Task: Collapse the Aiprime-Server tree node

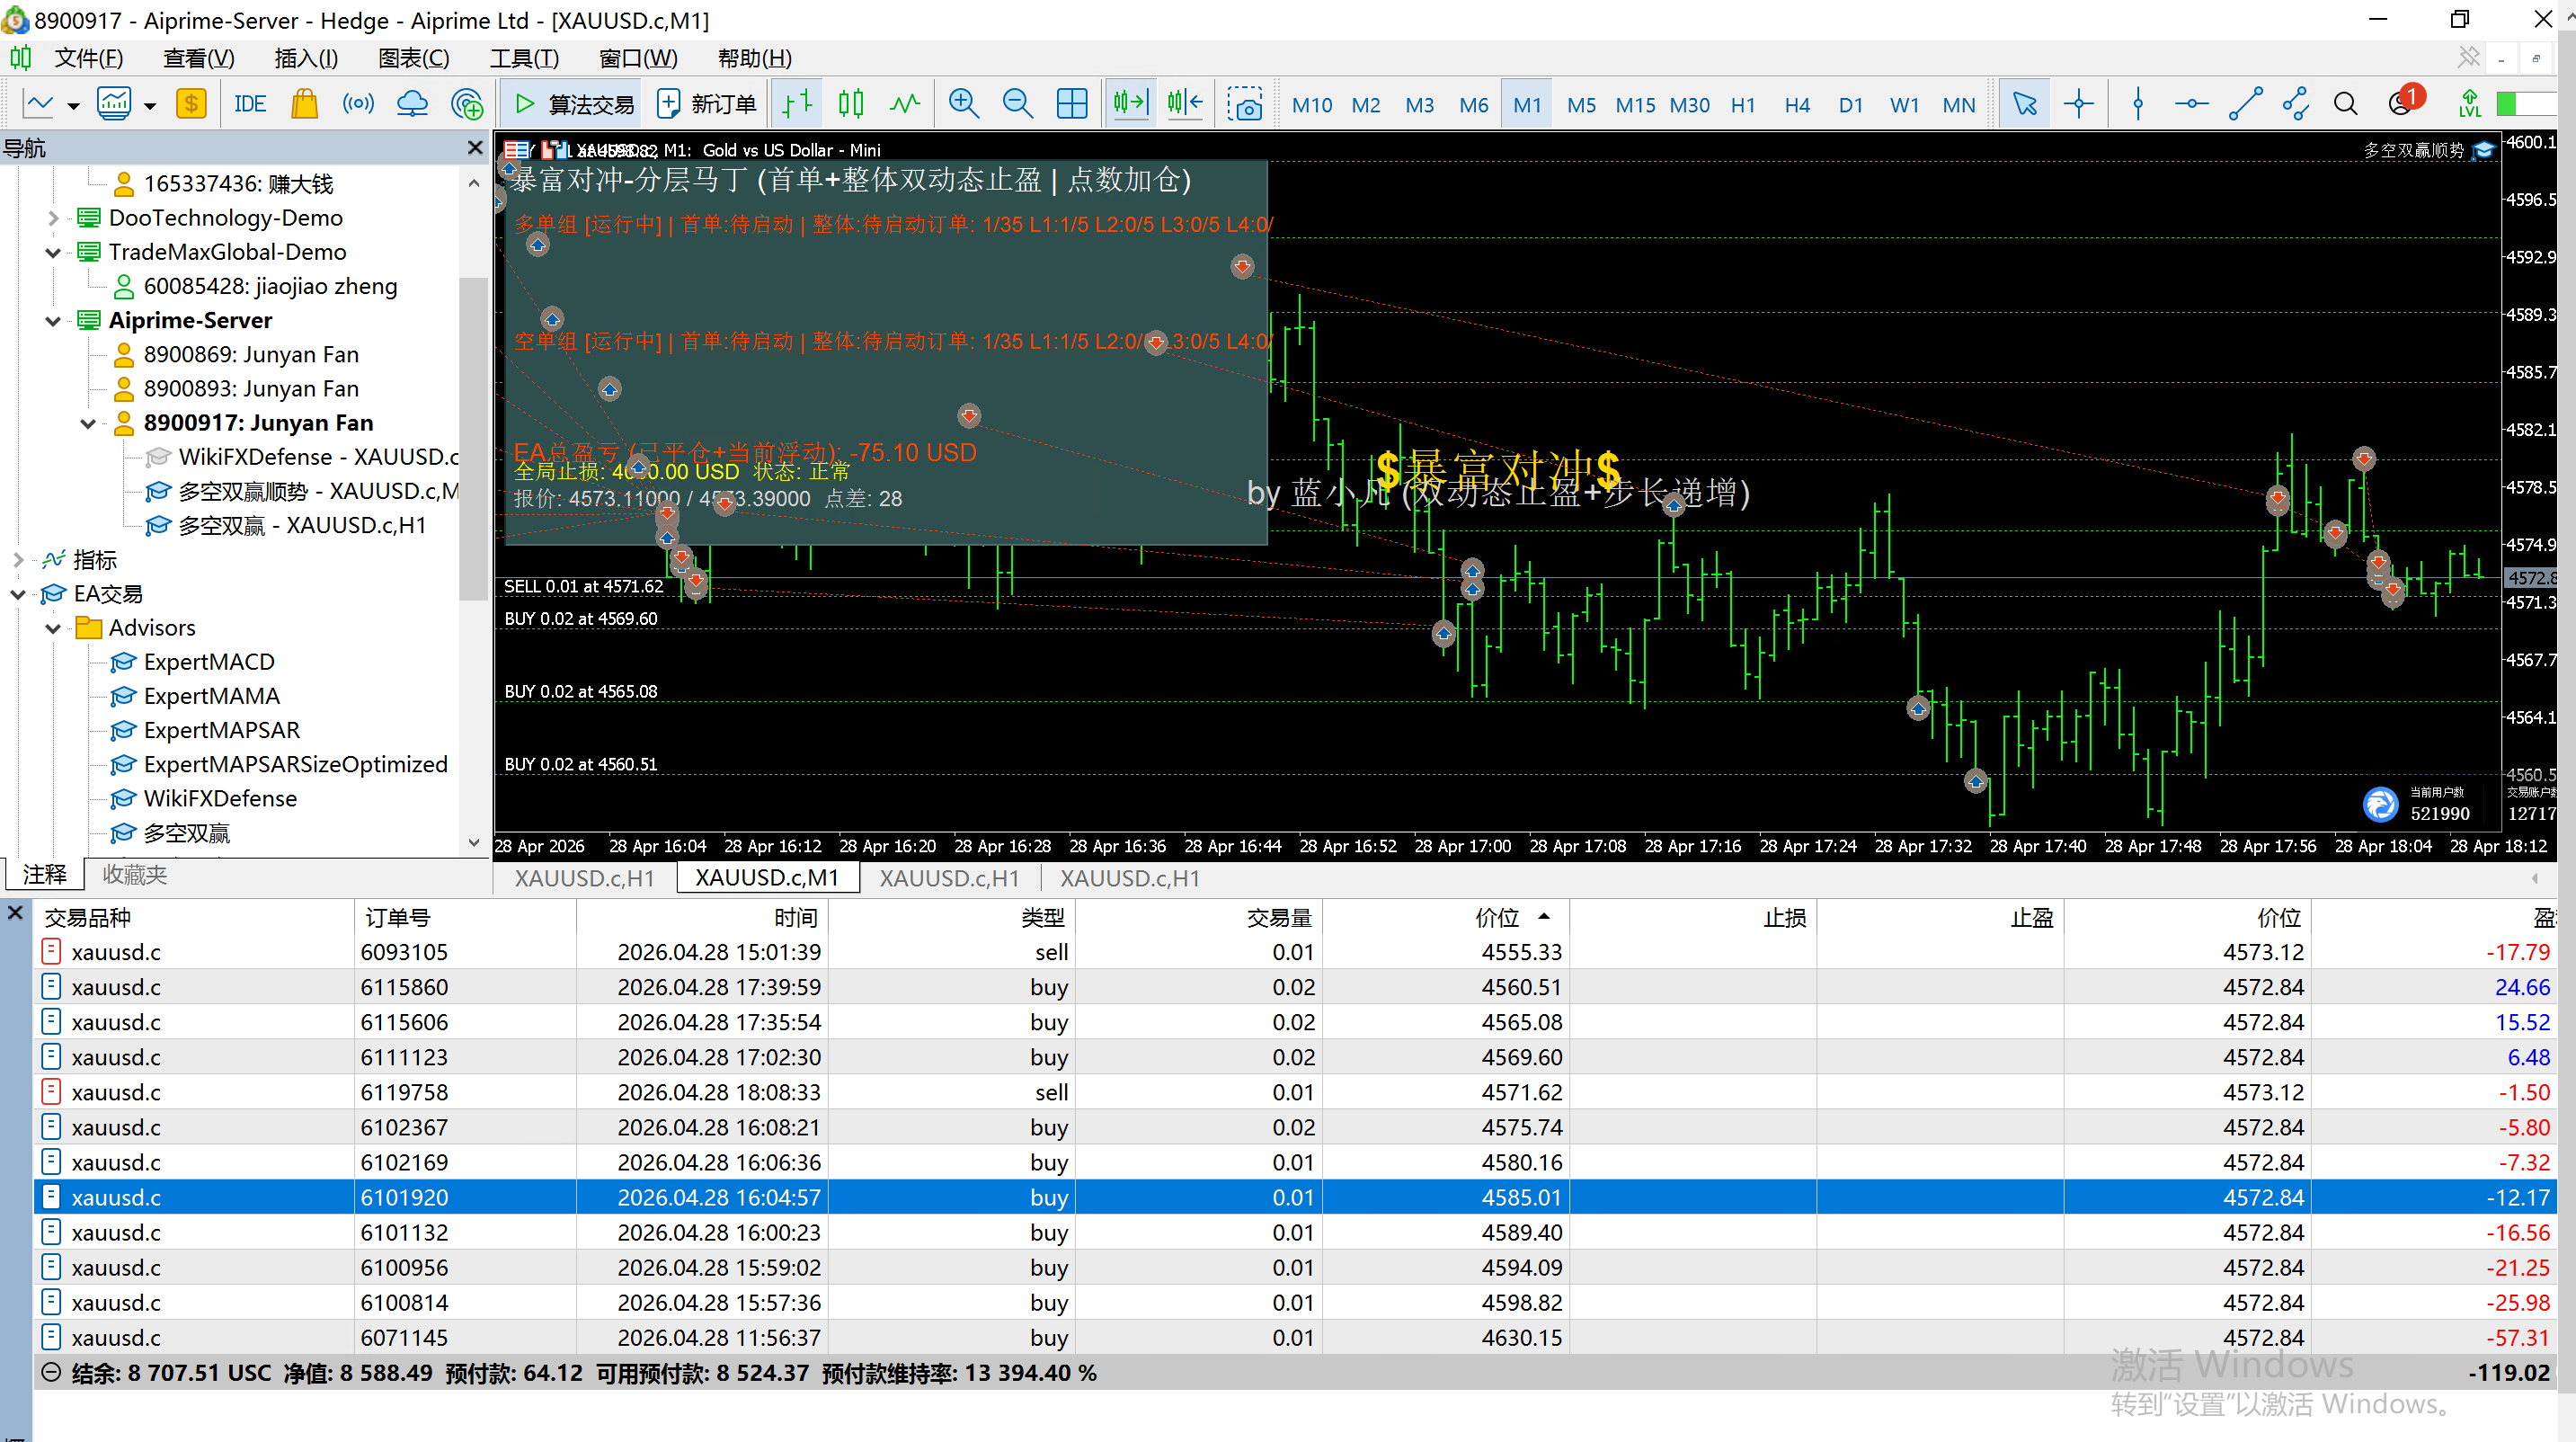Action: 53,321
